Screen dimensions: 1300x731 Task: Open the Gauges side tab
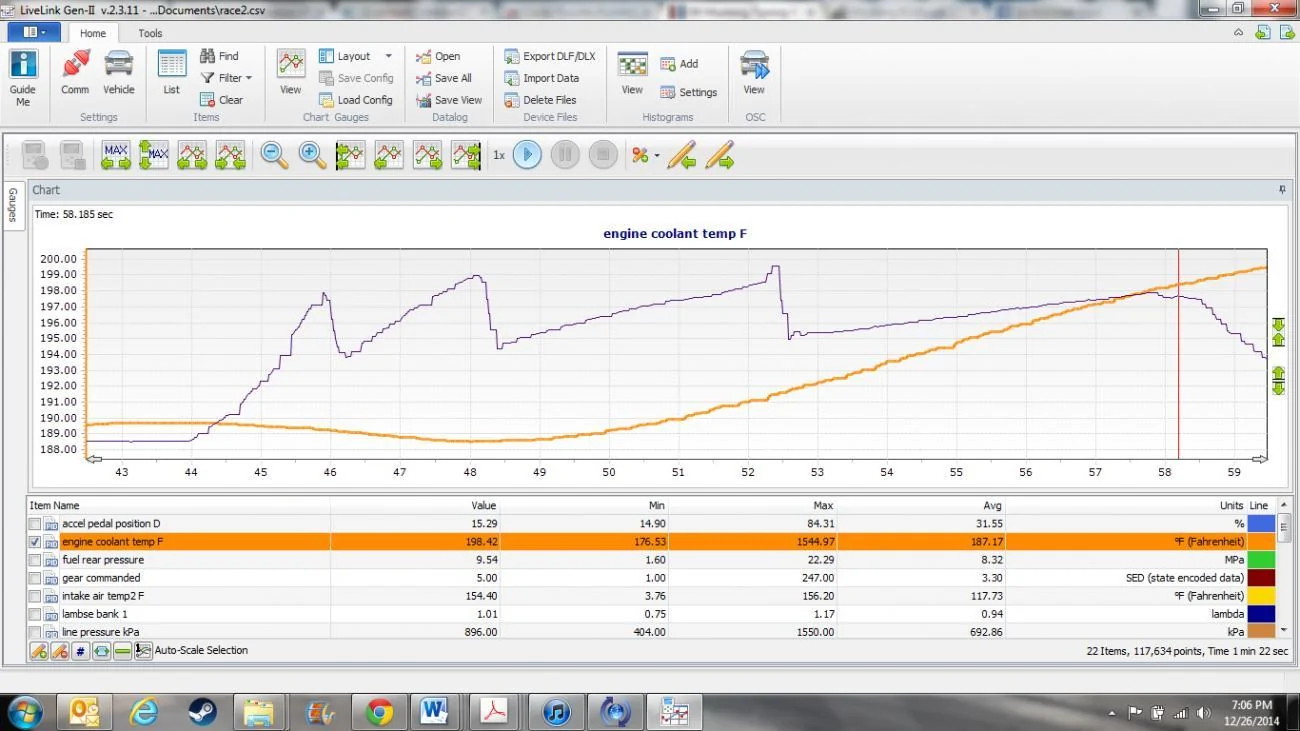tap(12, 204)
